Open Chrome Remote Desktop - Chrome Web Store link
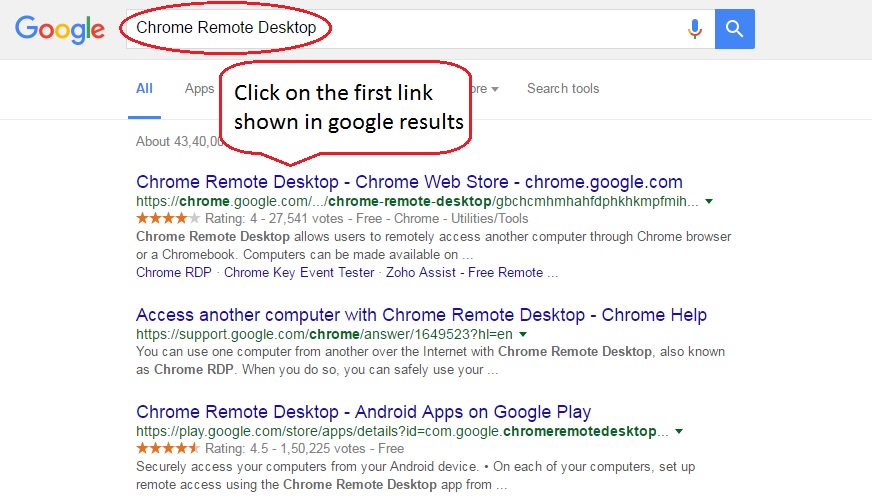This screenshot has width=872, height=503. coord(409,182)
